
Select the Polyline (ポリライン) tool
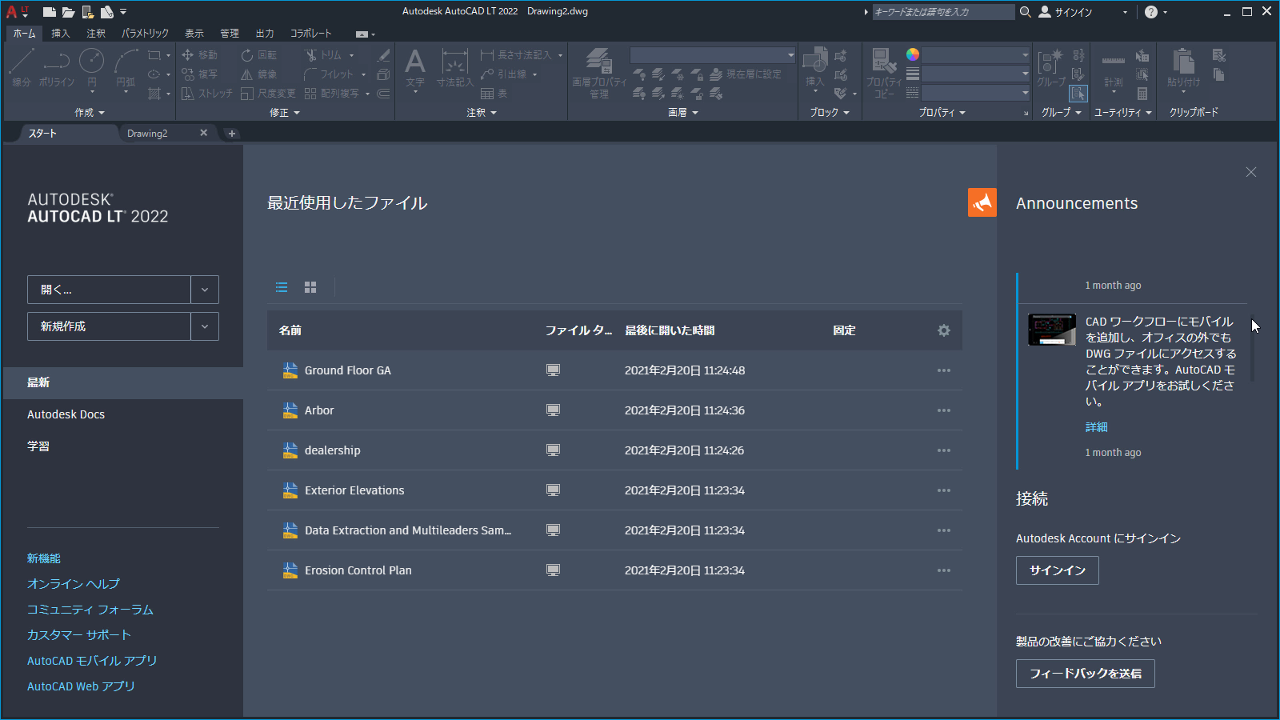point(57,69)
